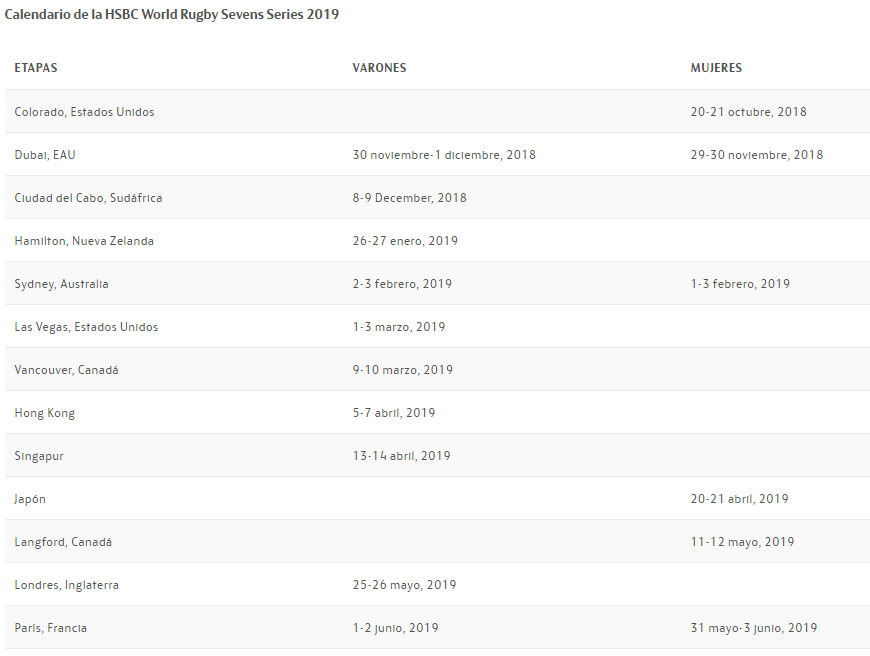The image size is (870, 656).
Task: Select the 30 noviembre-1 diciembre, 2018 date
Action: pos(444,155)
